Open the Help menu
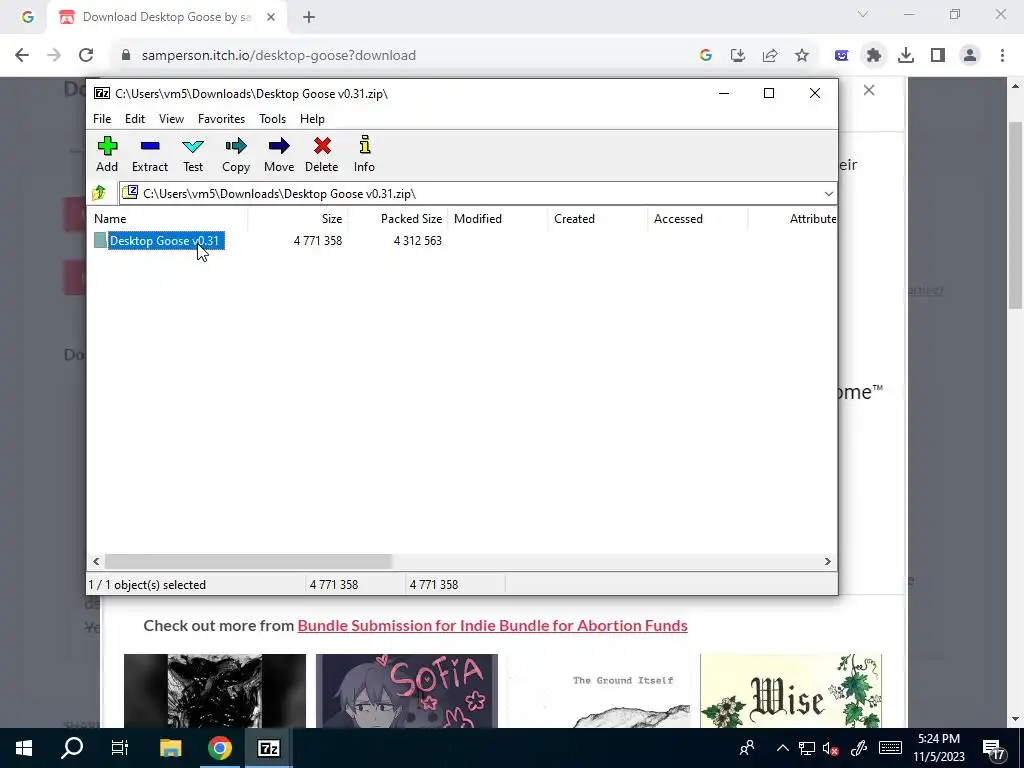The image size is (1024, 768). pyautogui.click(x=312, y=119)
